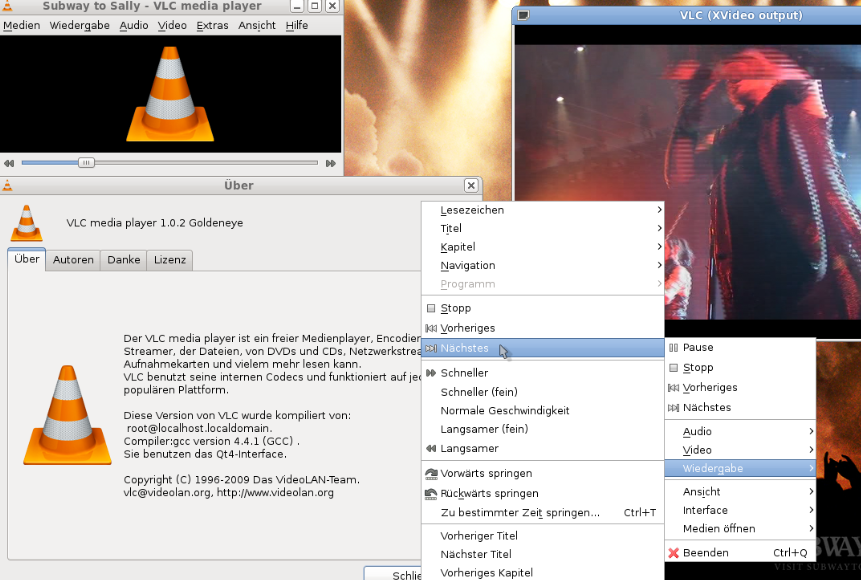Click the highlighted Wiedergabe context menu entry
861x580 pixels.
[740, 469]
